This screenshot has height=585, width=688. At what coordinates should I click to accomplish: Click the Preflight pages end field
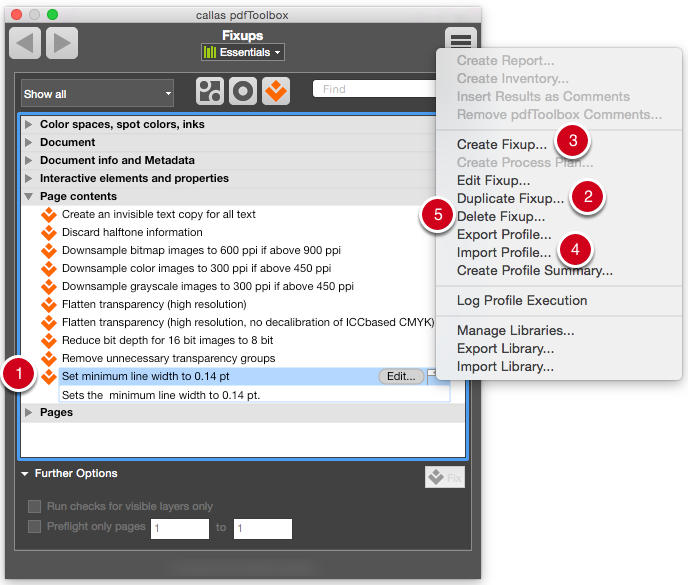click(263, 528)
